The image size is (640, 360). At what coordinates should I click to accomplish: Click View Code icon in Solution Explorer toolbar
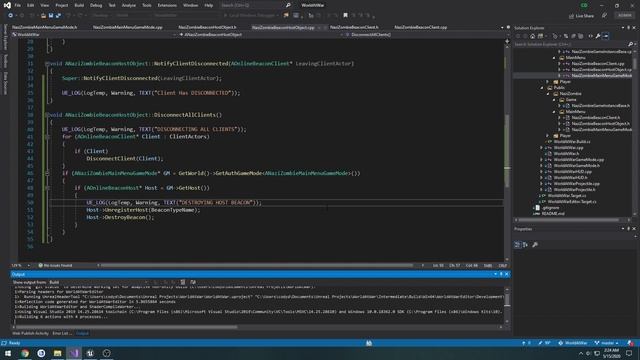[590, 36]
